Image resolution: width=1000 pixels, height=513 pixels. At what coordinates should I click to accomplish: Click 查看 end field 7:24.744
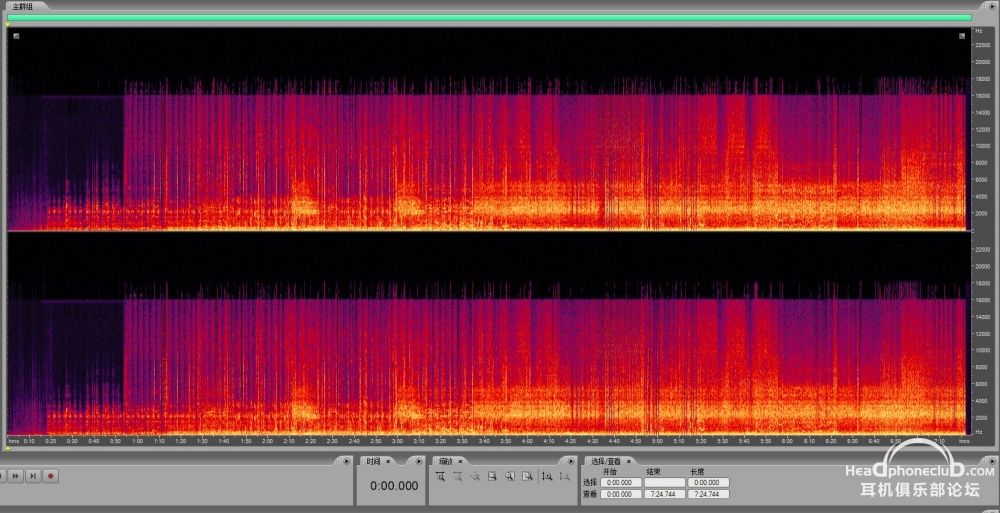[665, 494]
